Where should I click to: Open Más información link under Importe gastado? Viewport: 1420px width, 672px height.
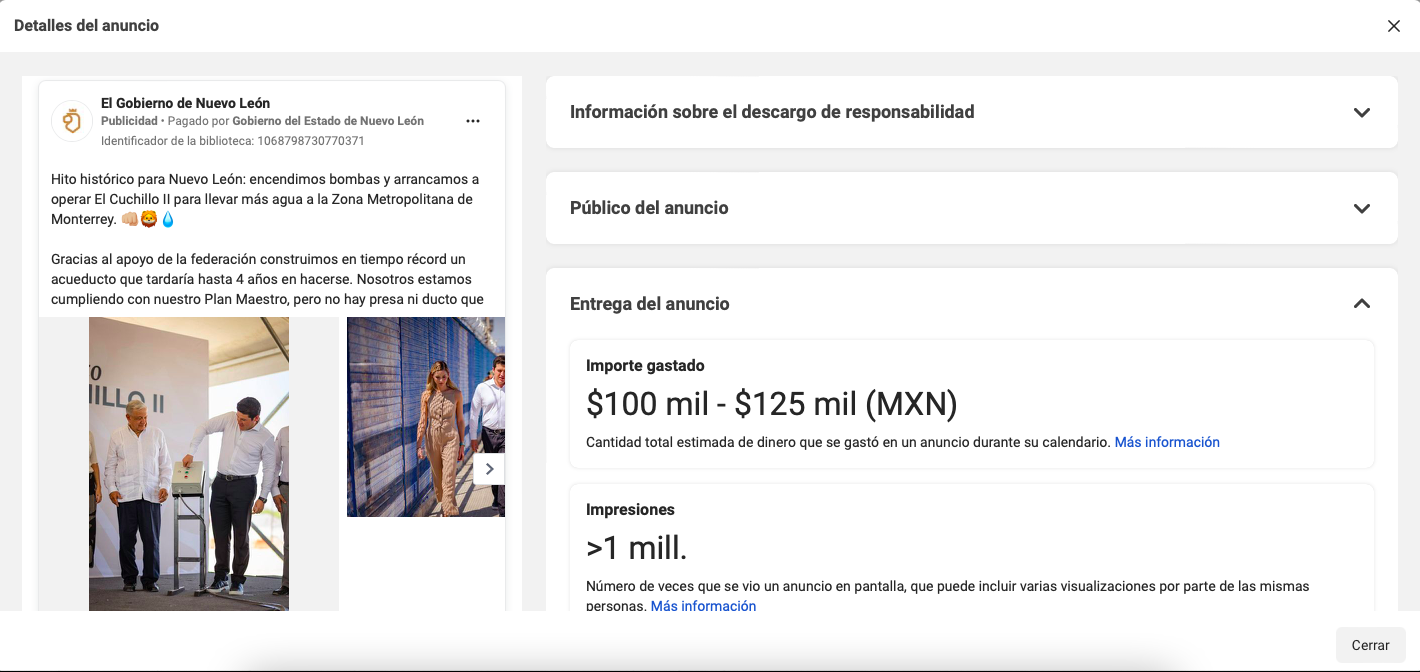(1167, 442)
